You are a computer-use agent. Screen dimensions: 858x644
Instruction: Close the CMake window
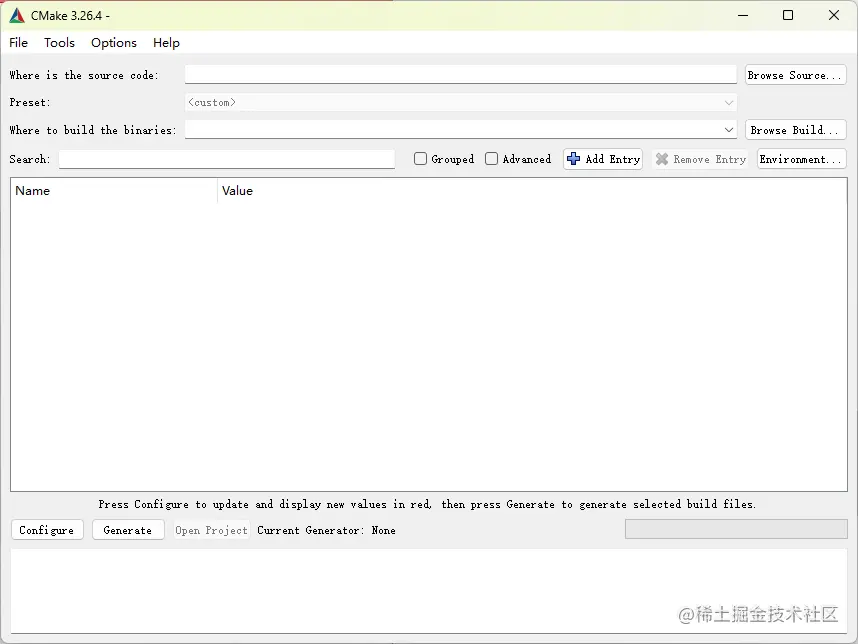tap(833, 15)
